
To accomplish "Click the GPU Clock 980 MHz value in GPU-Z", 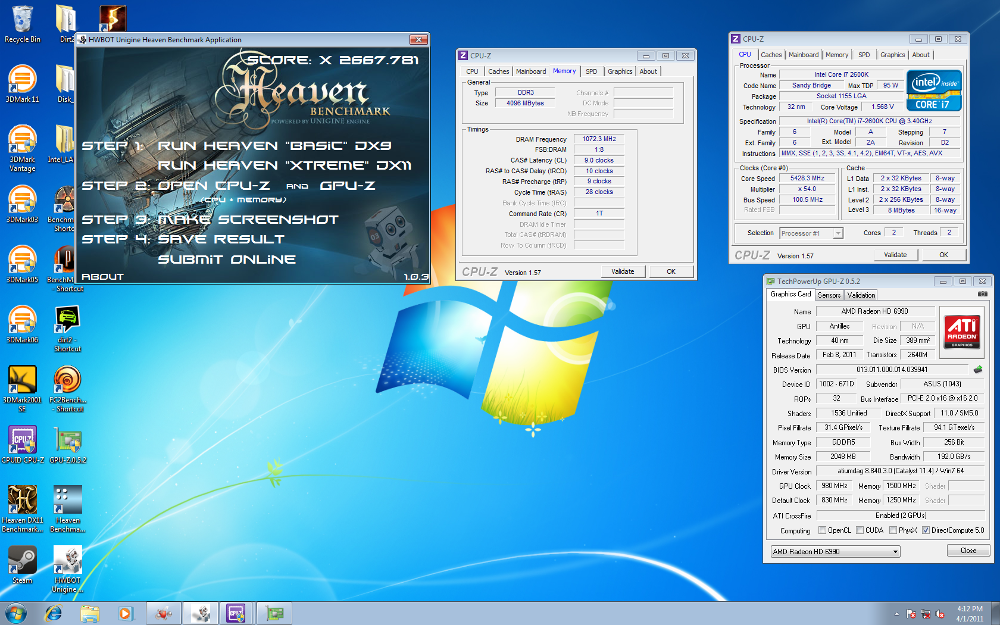I will click(x=833, y=486).
